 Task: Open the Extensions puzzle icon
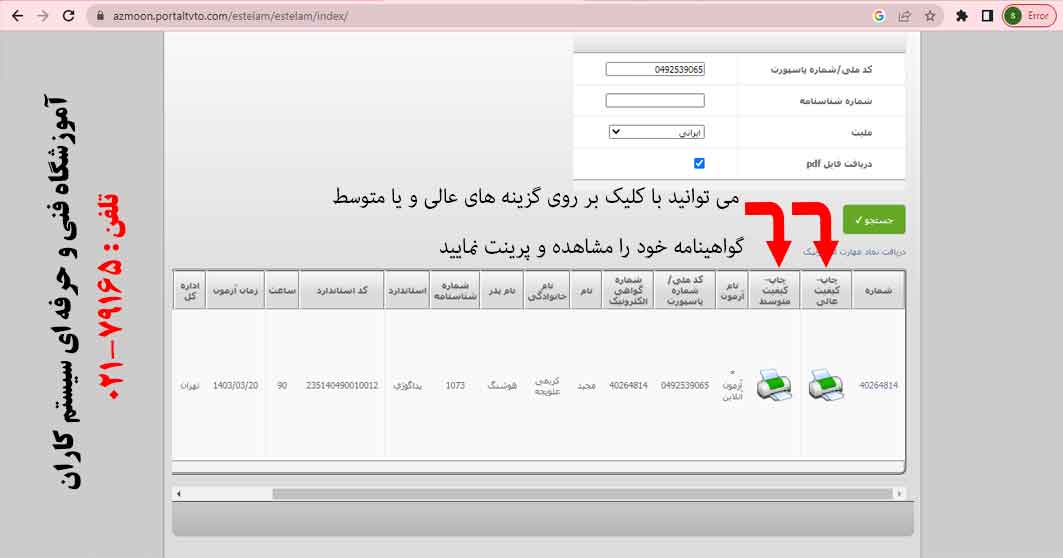click(962, 16)
